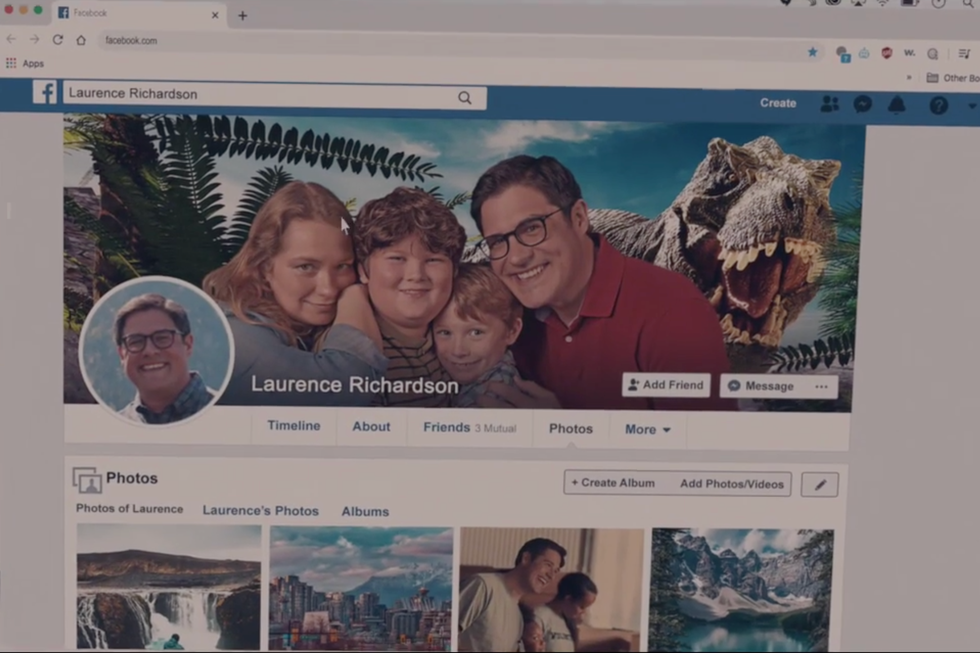Expand the More dropdown on profile tabs

click(x=648, y=429)
